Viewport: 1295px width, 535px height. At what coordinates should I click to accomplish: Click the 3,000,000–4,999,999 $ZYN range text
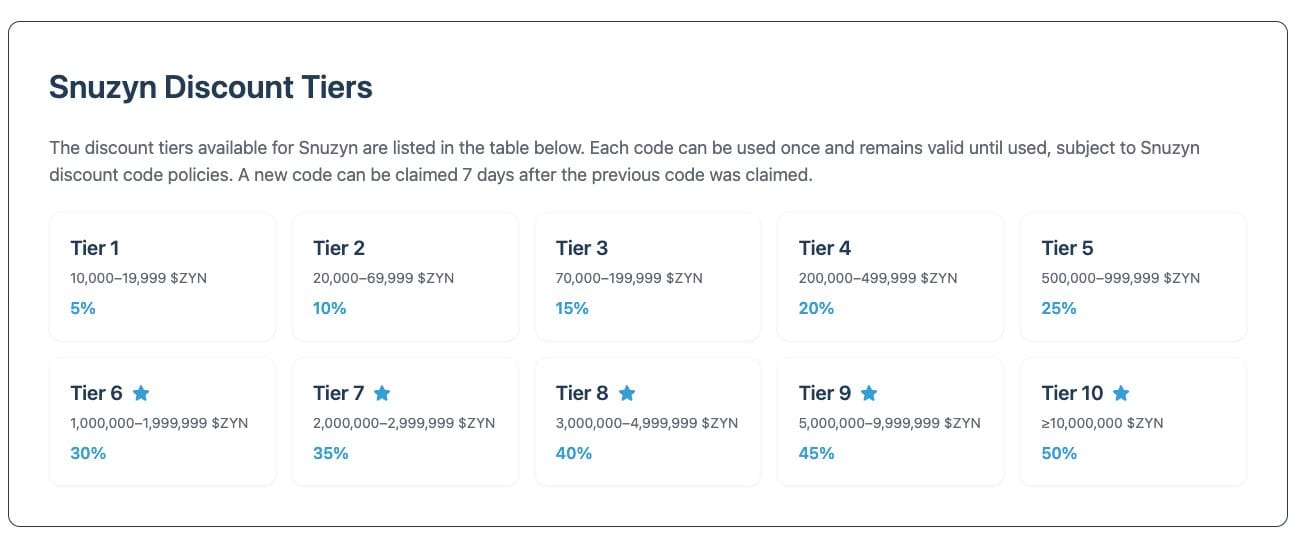647,423
